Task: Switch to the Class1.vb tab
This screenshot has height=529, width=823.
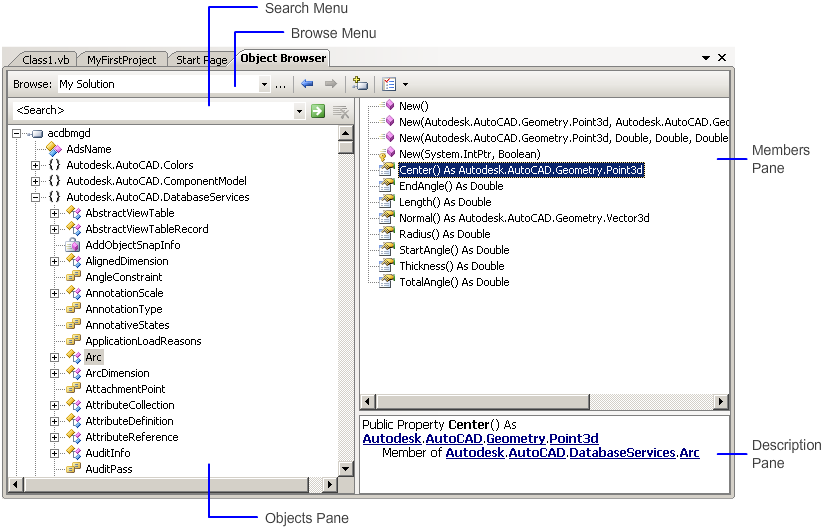Action: coord(46,60)
